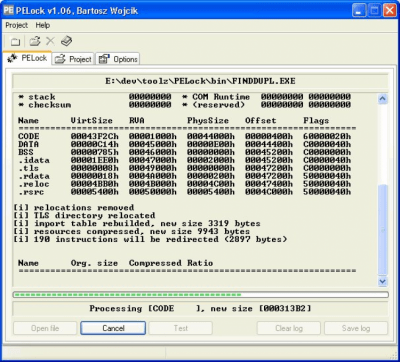Viewport: 400px width, 362px height.
Task: Click the 'Compressed Ratio' column header
Action: click(171, 263)
